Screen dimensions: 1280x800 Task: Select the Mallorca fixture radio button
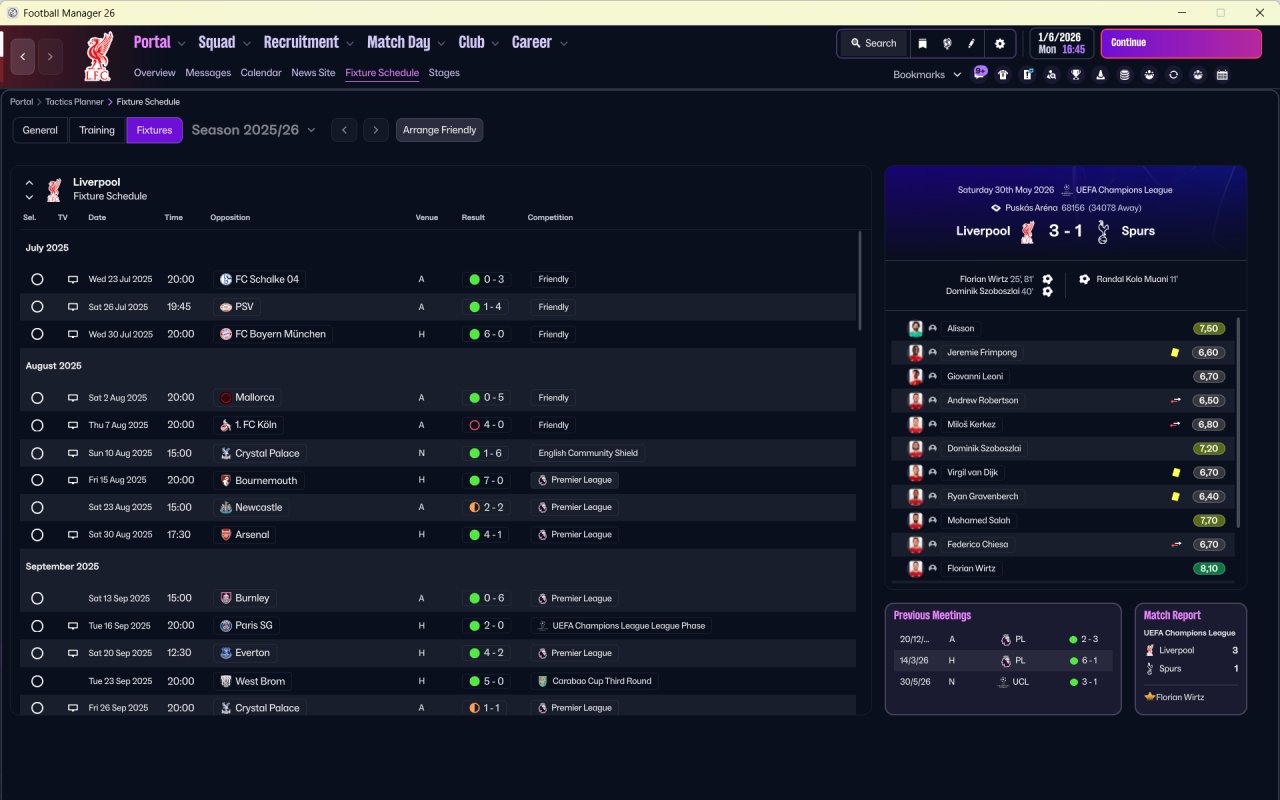pos(37,398)
